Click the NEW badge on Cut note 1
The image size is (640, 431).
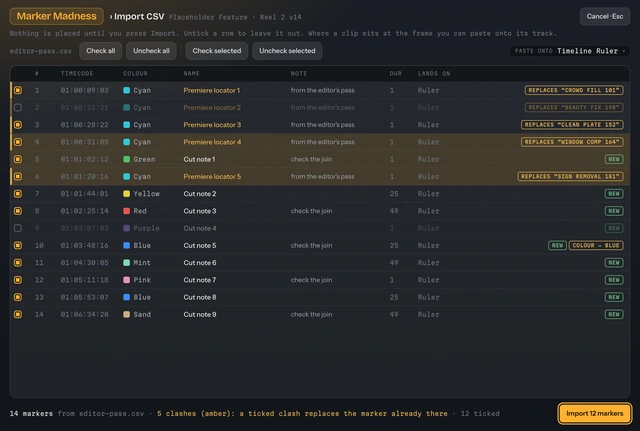[614, 159]
